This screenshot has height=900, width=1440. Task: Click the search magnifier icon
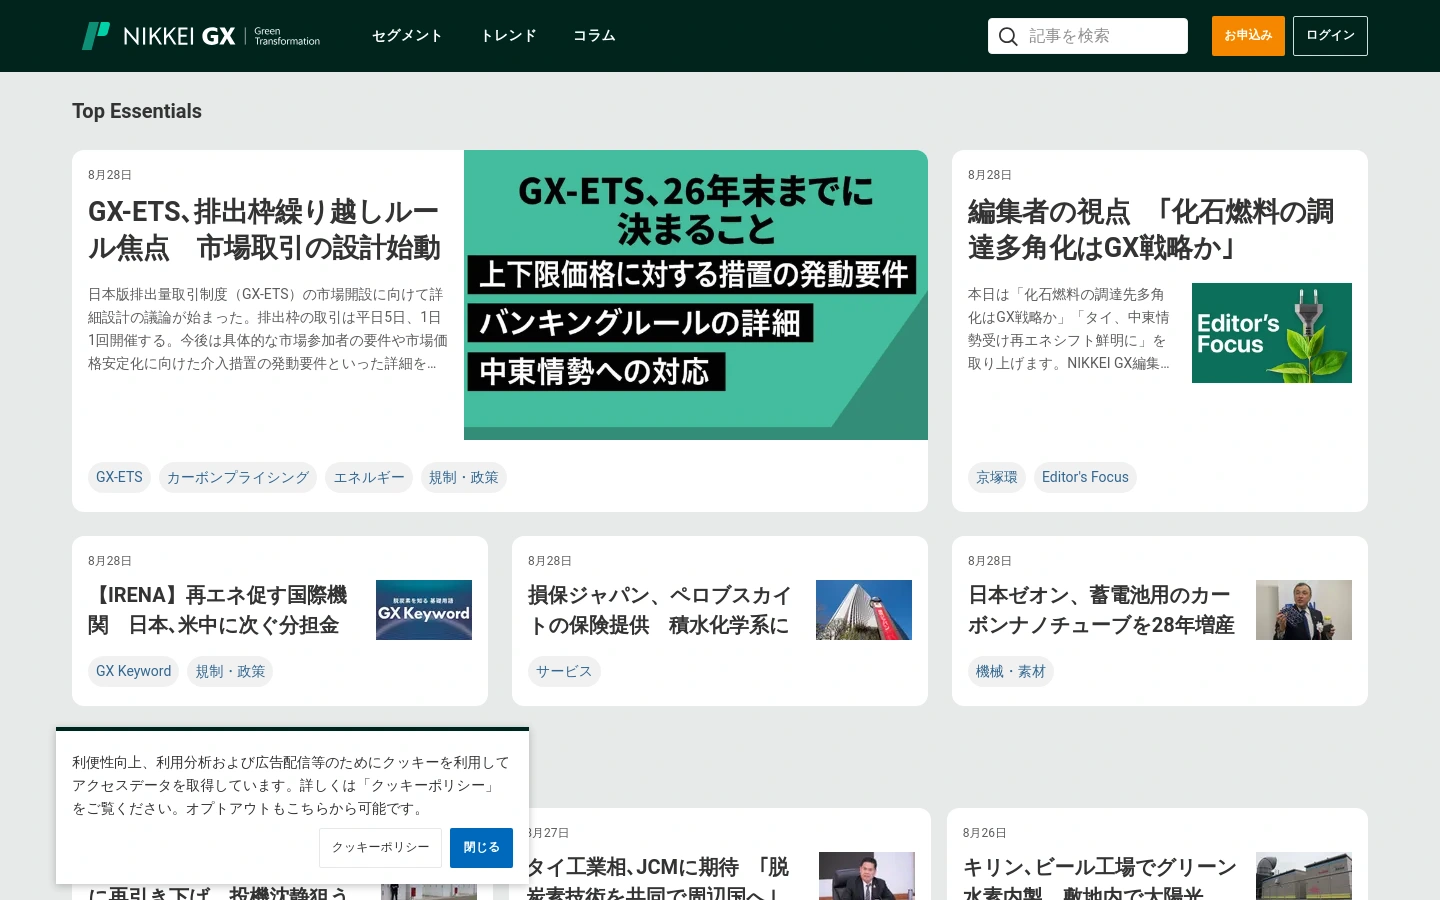tap(1008, 36)
